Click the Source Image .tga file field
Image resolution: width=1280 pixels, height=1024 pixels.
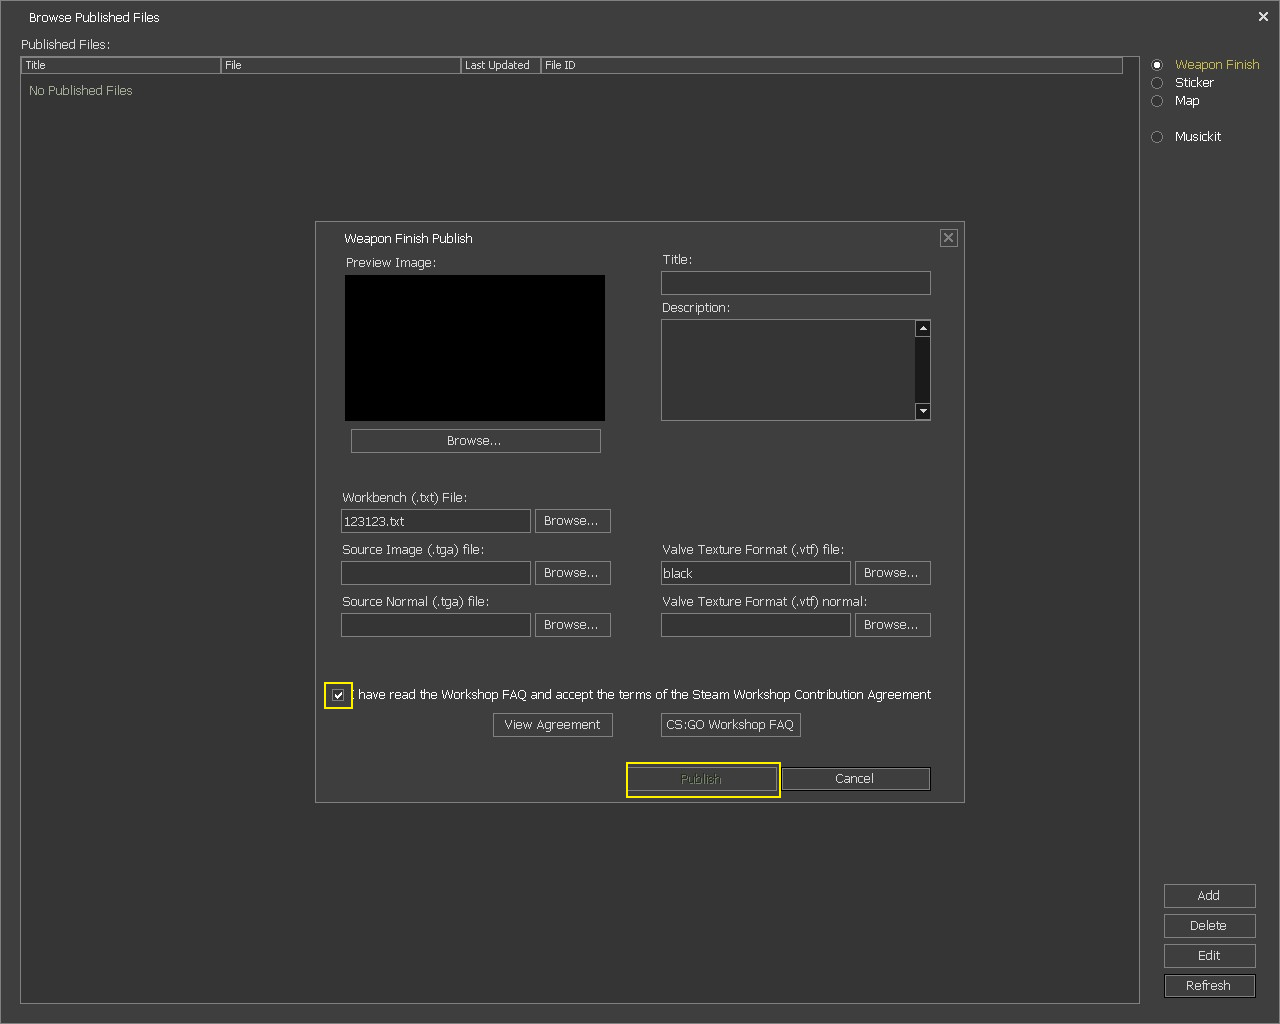coord(435,573)
